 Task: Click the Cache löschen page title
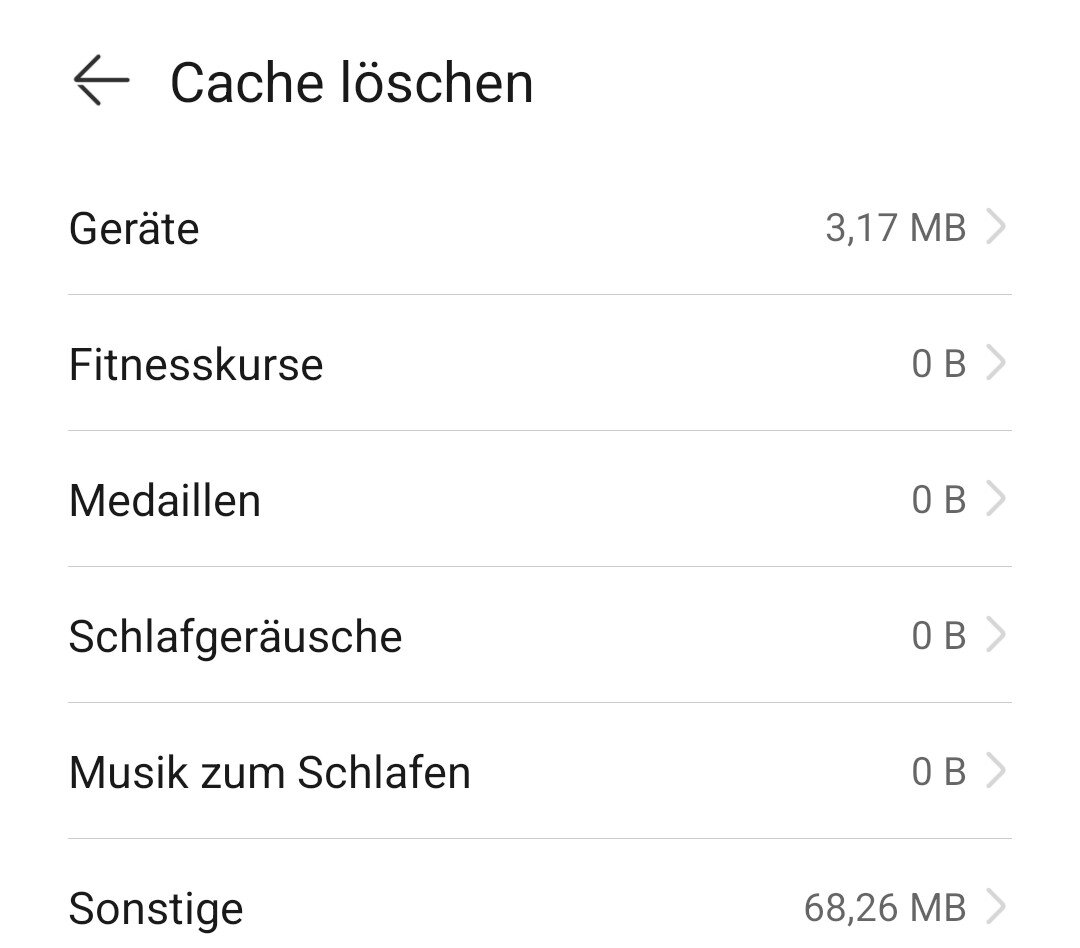click(352, 83)
